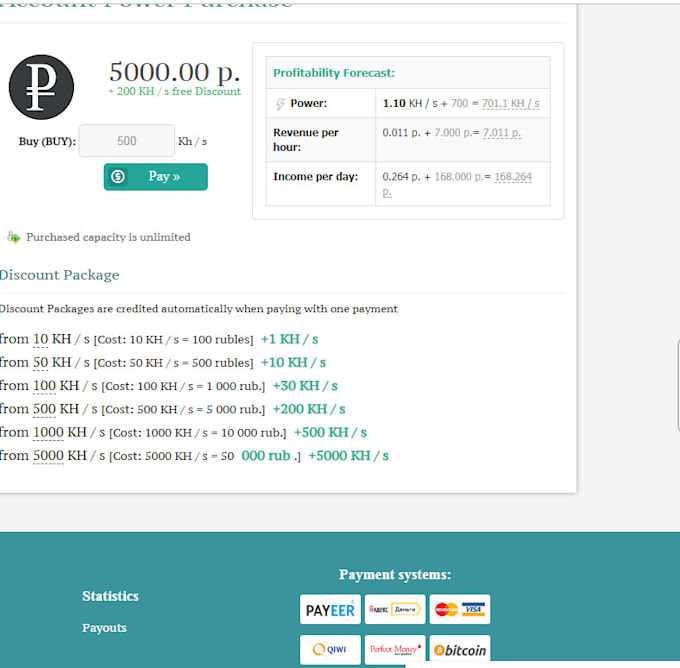Click the '000 rub' green cost text
This screenshot has height=668, width=680.
tap(265, 456)
